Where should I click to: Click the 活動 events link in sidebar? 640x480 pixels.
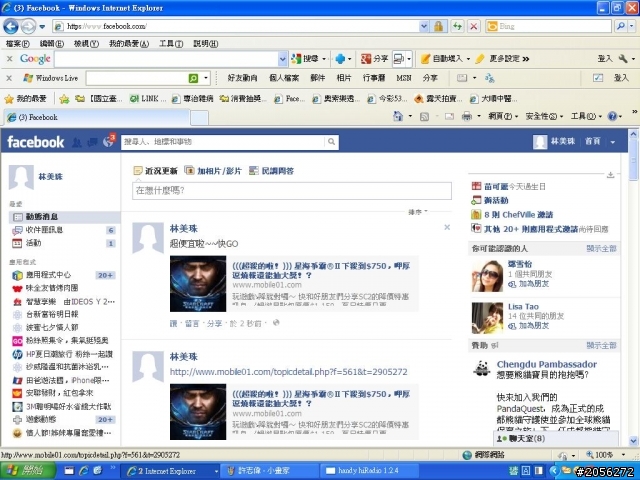click(33, 243)
